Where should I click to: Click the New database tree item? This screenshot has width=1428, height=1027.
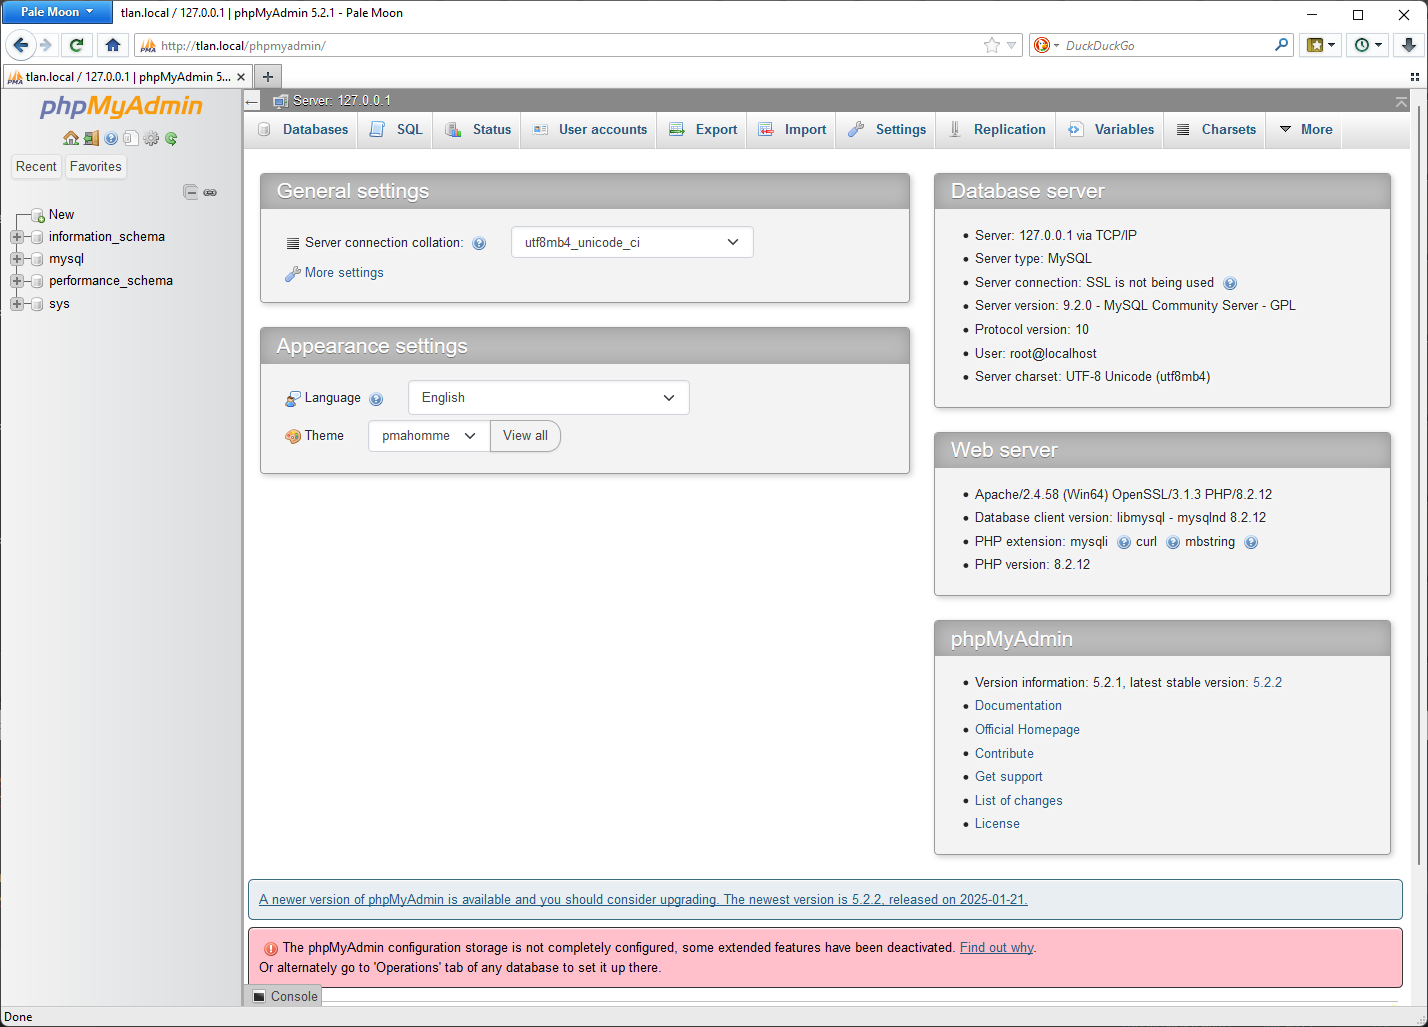(61, 215)
